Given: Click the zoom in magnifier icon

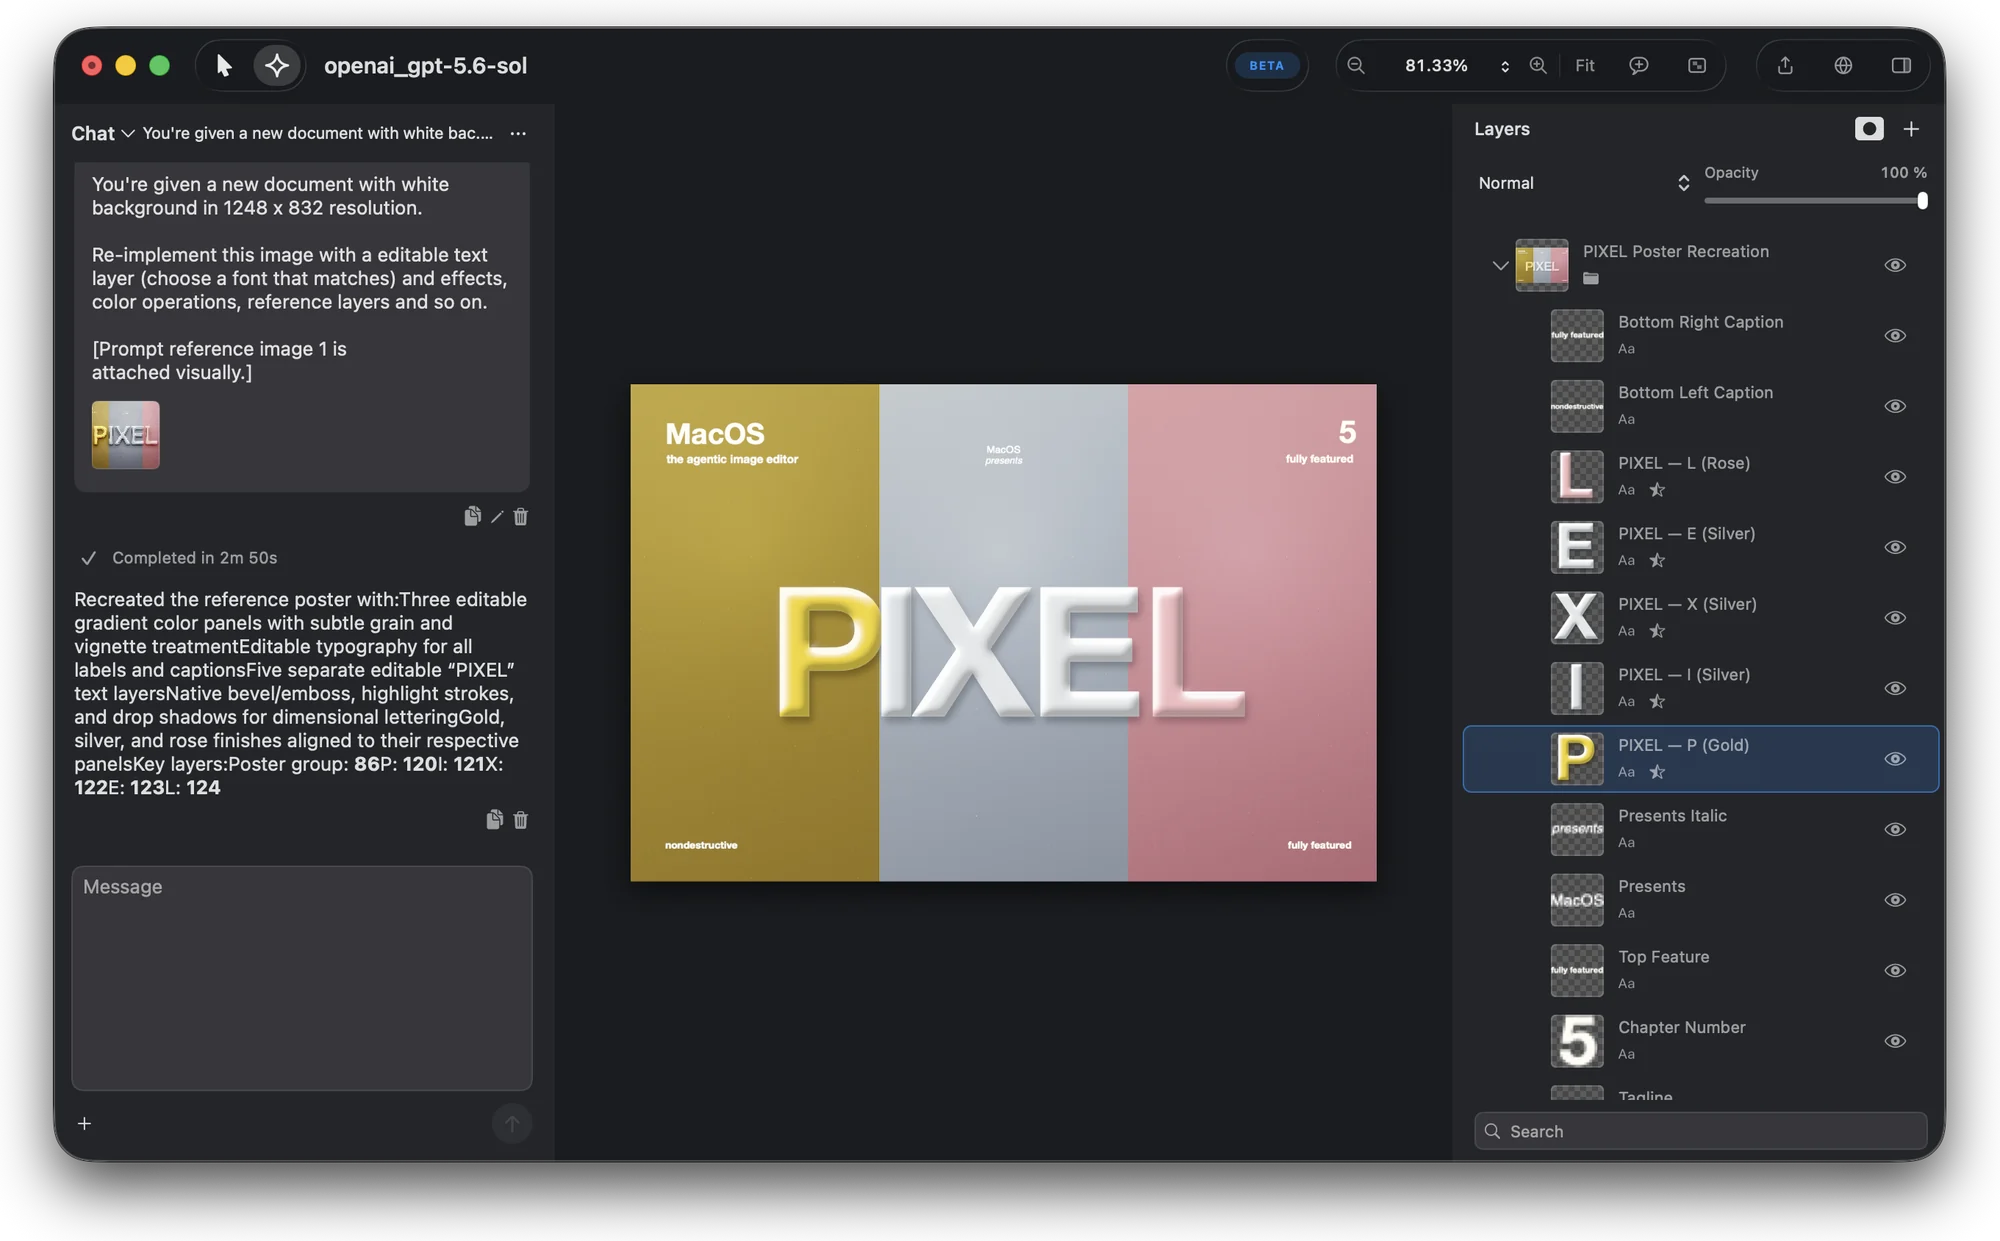Looking at the screenshot, I should pos(1538,66).
